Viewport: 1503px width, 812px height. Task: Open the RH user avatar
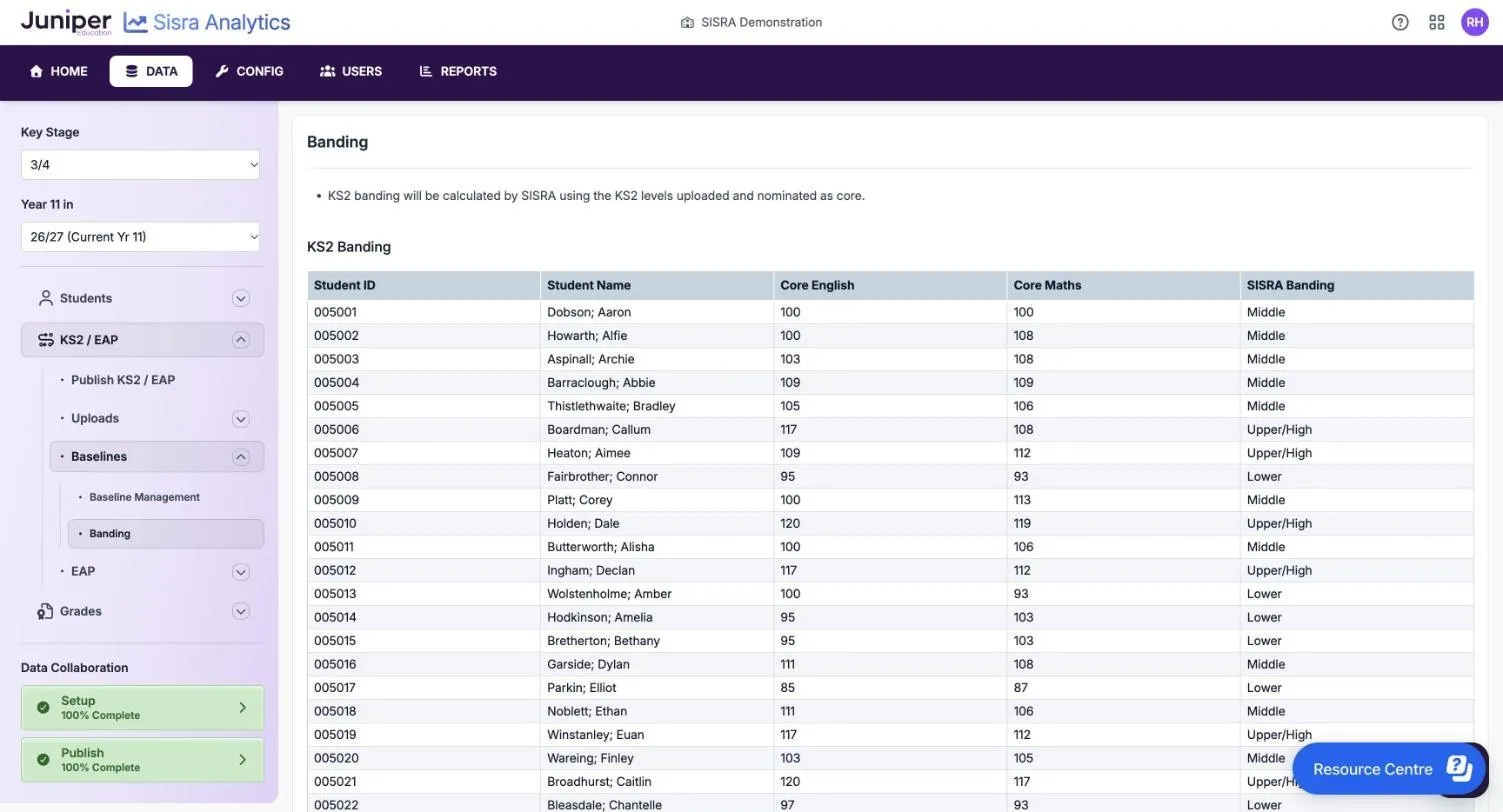click(1475, 22)
